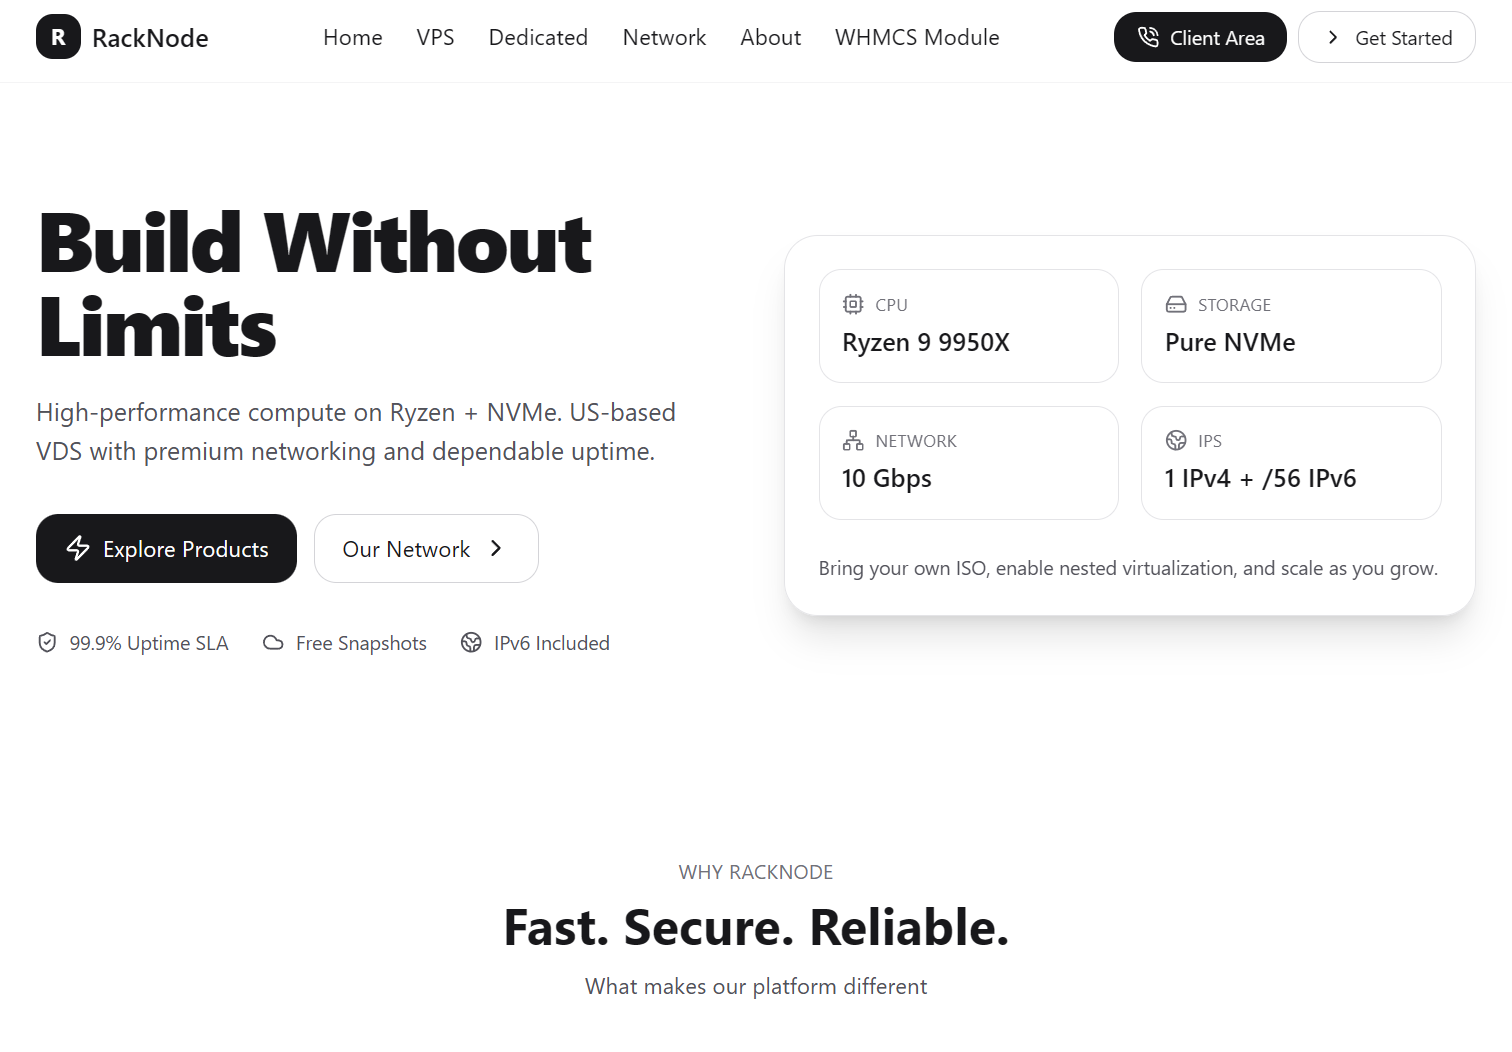The width and height of the screenshot is (1512, 1052).
Task: Click the cloud icon beside Free Snapshots
Action: point(273,642)
